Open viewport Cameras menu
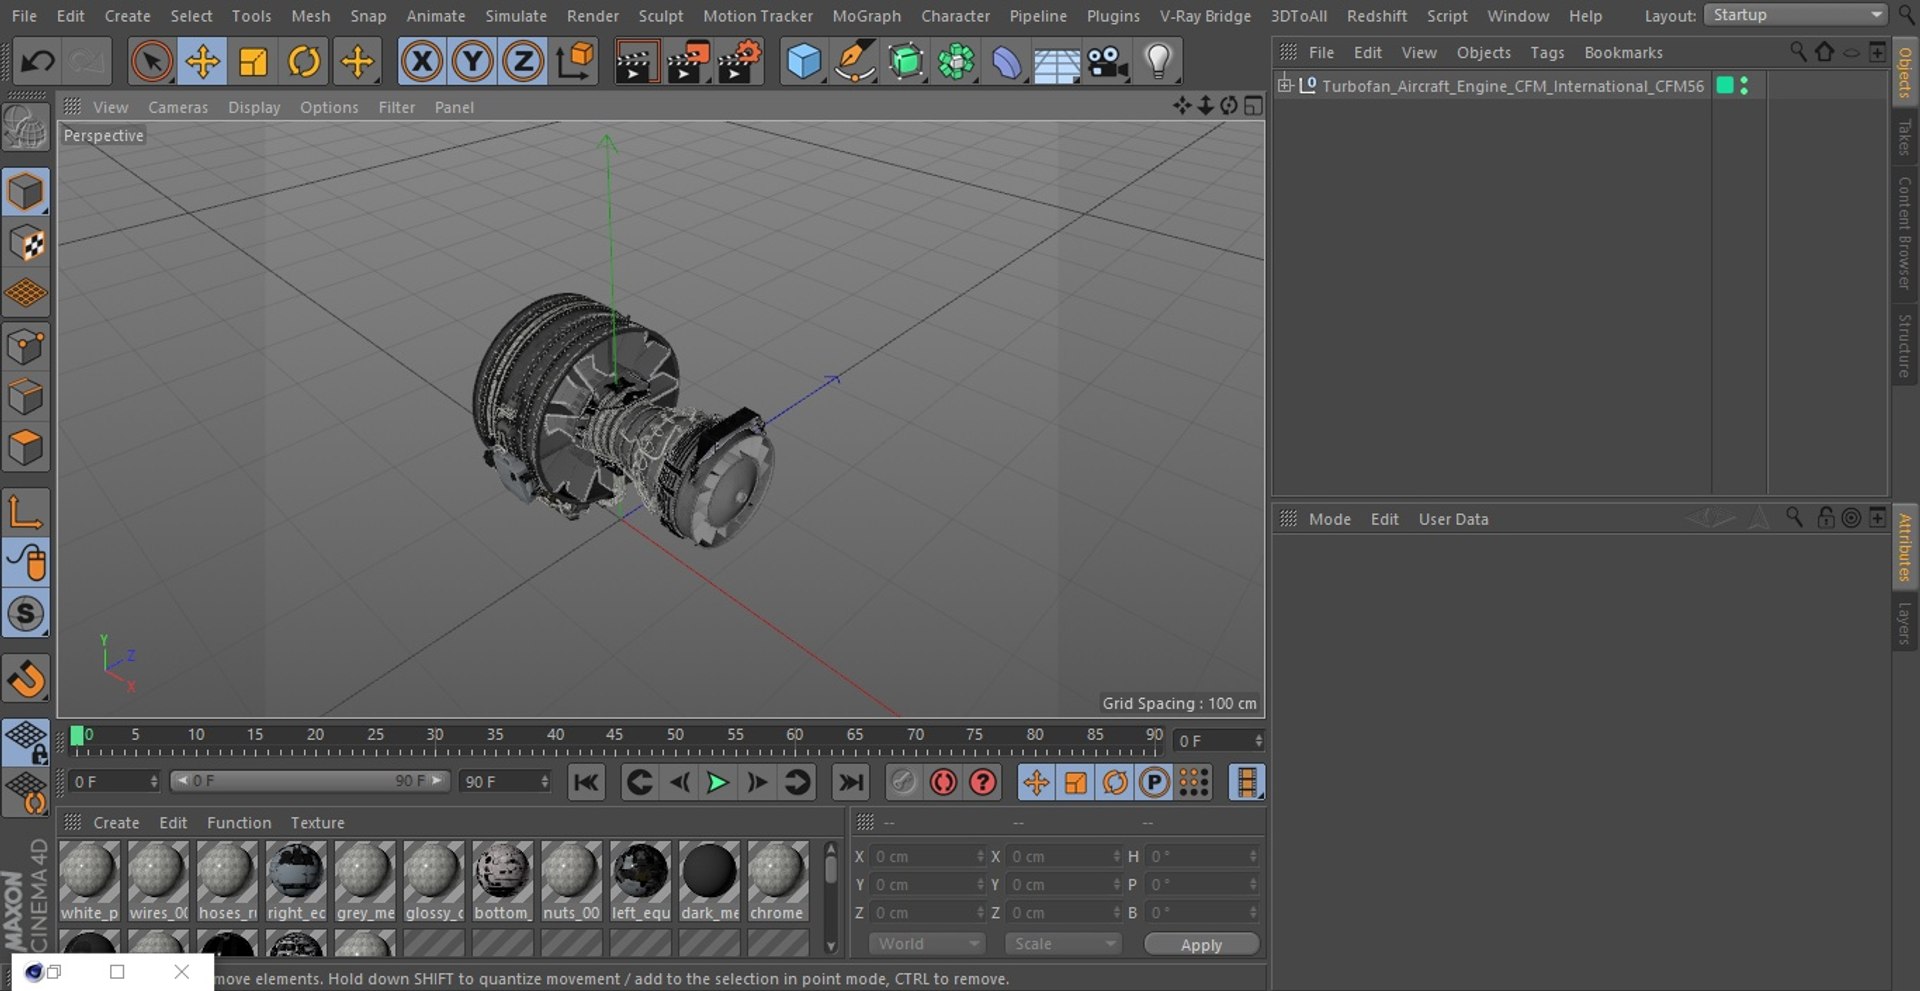Image resolution: width=1920 pixels, height=991 pixels. pyautogui.click(x=178, y=107)
